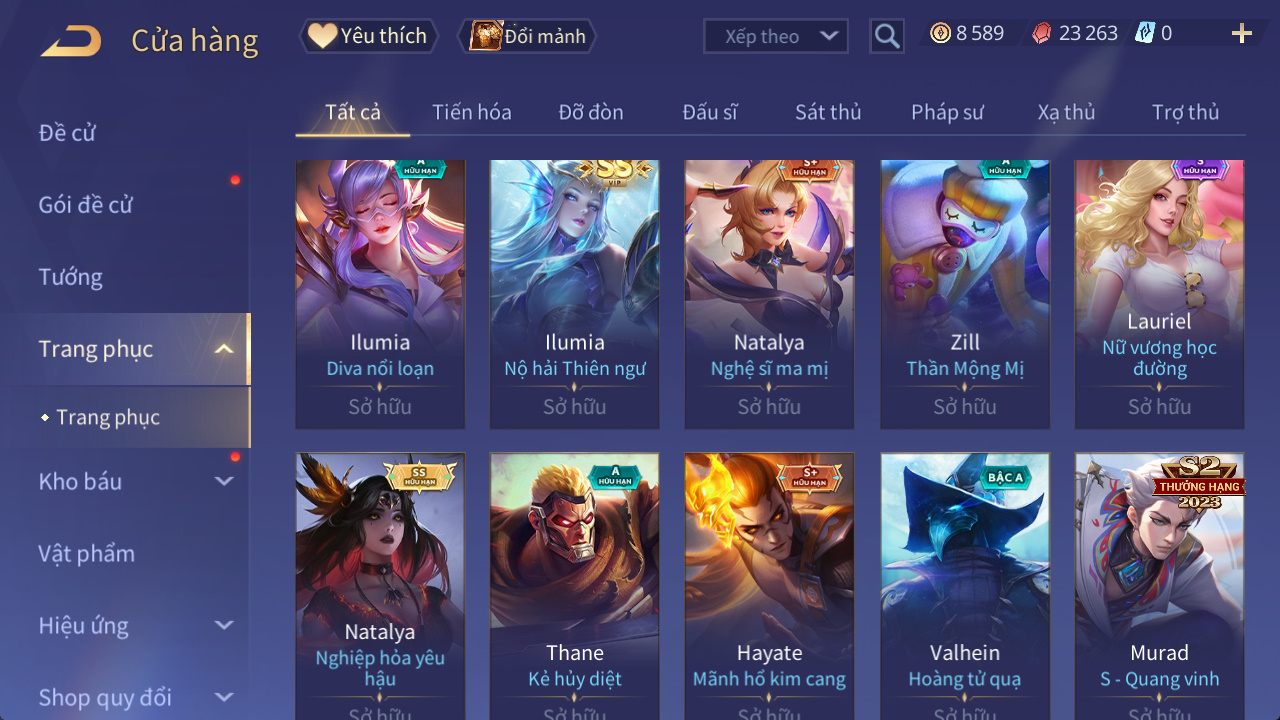
Task: Expand the Hiệu ứng sidebar section
Action: pyautogui.click(x=224, y=625)
